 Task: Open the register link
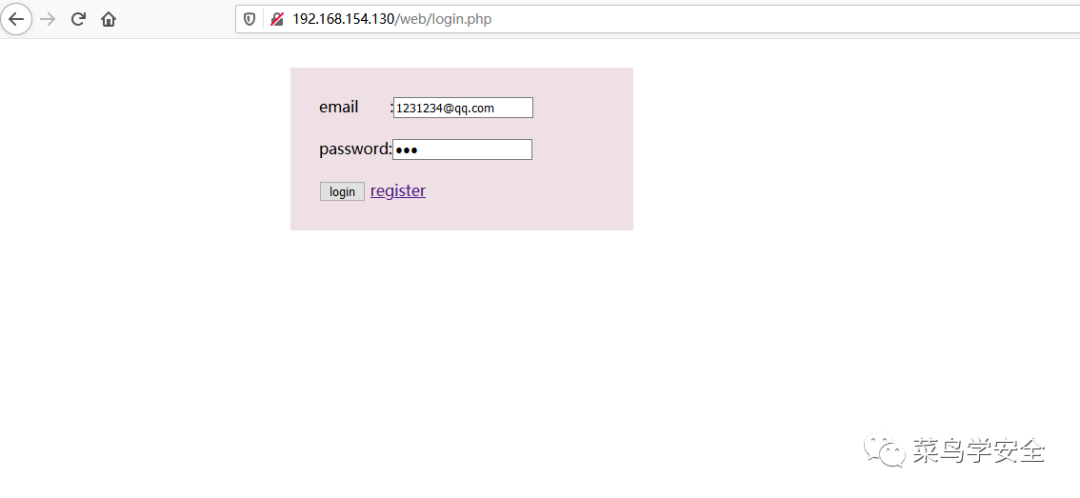pyautogui.click(x=398, y=191)
